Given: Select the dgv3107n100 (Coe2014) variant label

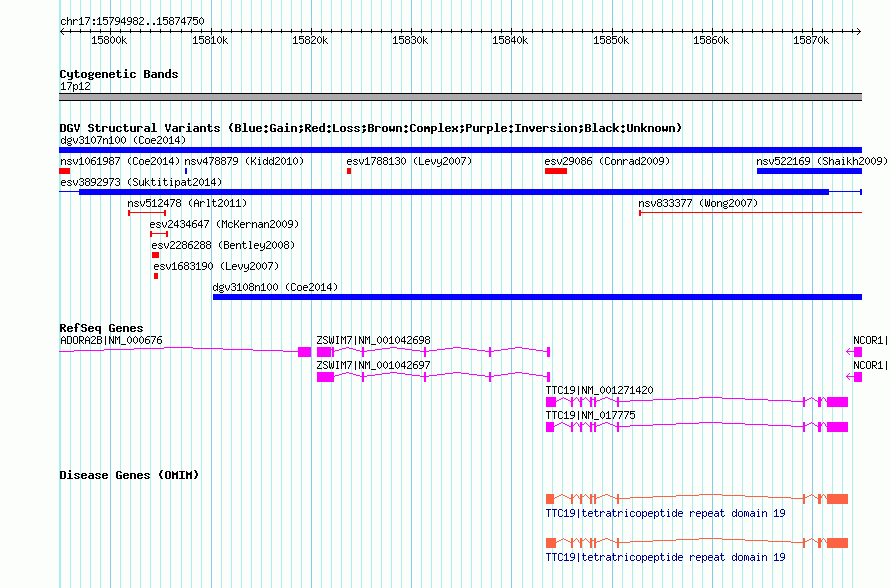Looking at the screenshot, I should pyautogui.click(x=123, y=140).
